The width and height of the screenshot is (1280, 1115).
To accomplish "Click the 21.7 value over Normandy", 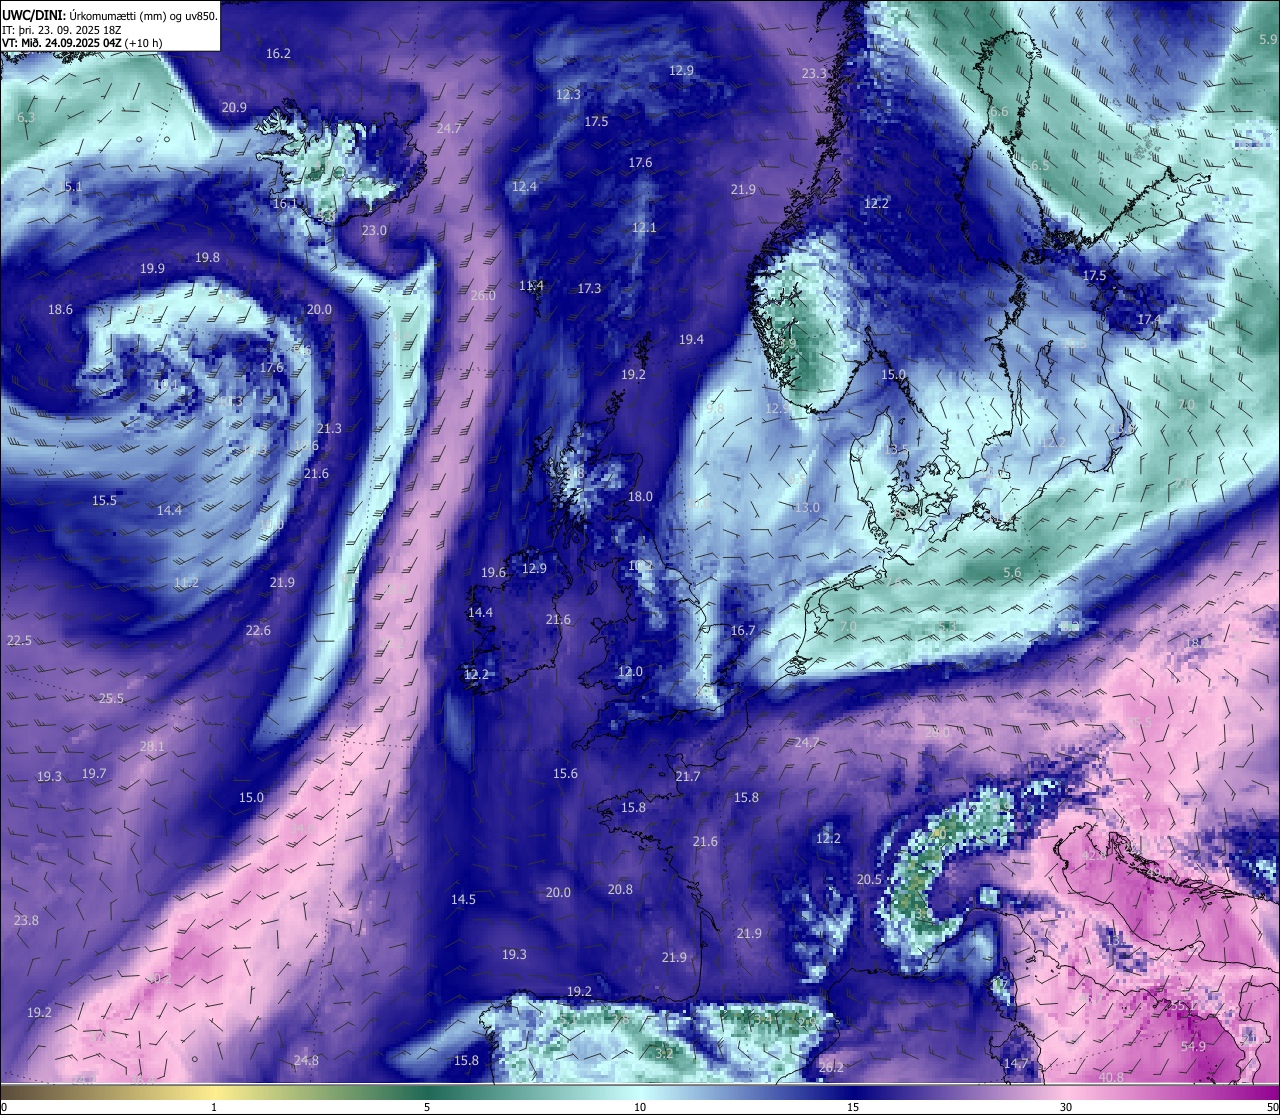I will click(x=687, y=776).
